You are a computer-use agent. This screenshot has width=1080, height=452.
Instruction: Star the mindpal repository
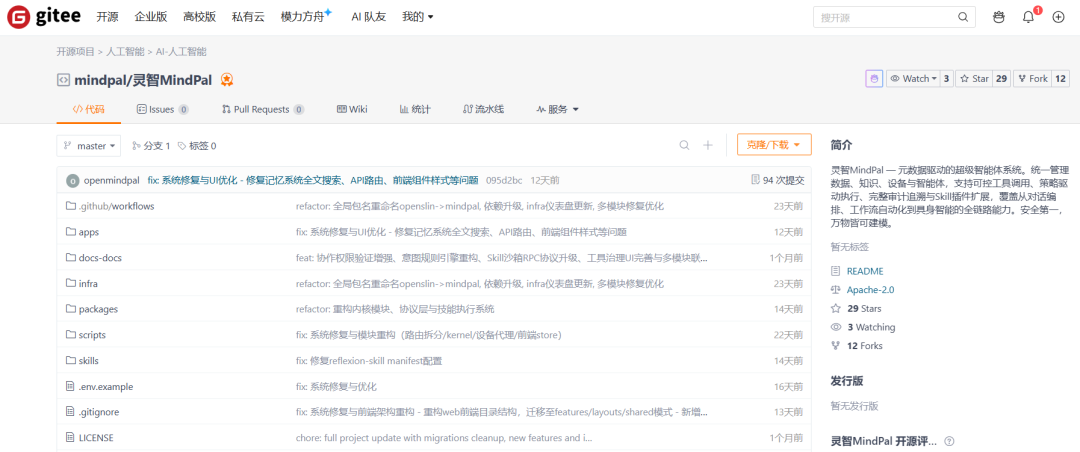click(975, 79)
